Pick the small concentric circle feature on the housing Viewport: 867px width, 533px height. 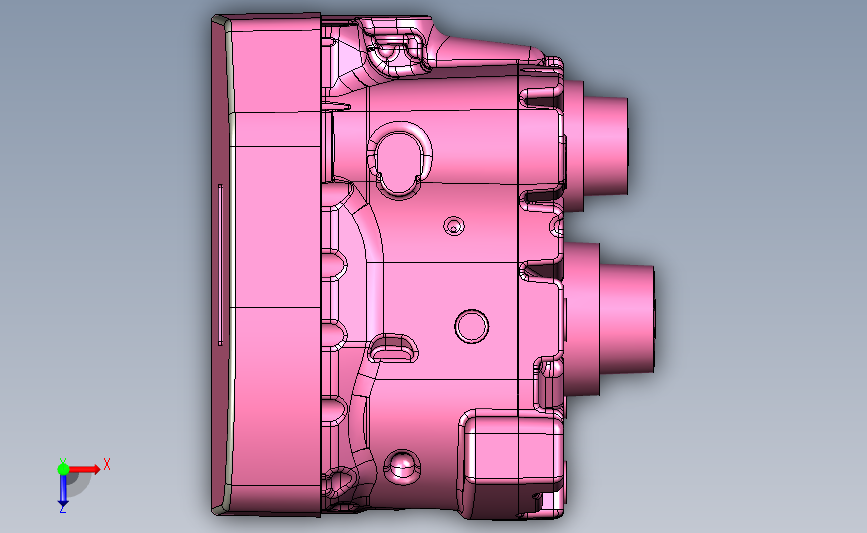click(454, 226)
